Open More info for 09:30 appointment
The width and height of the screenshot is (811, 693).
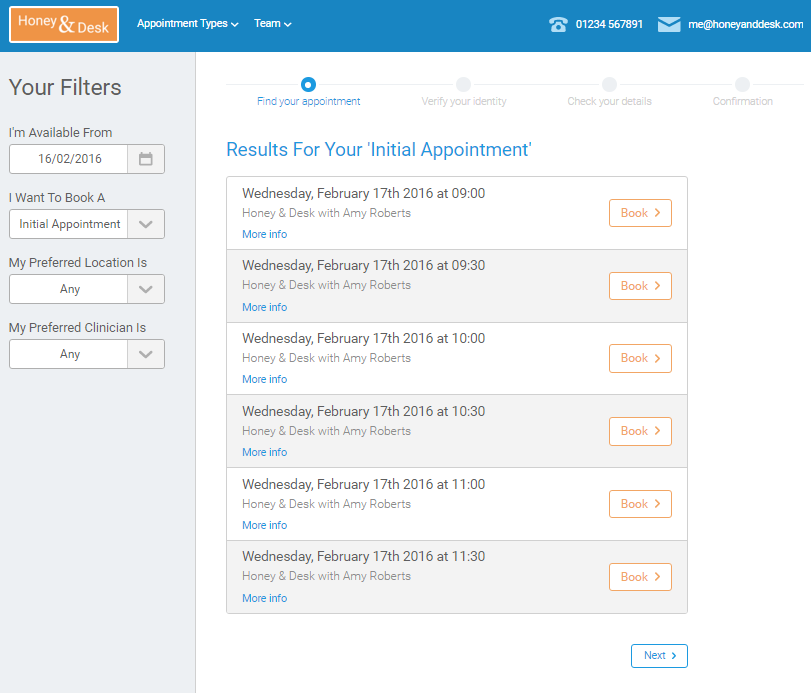264,307
